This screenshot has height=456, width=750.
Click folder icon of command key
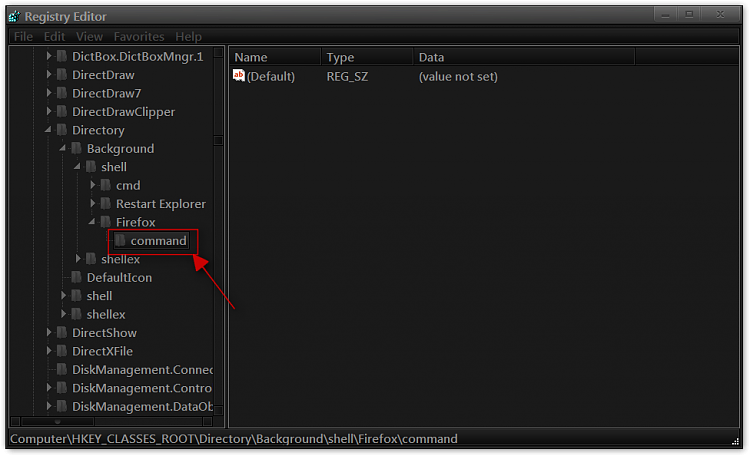(x=121, y=241)
